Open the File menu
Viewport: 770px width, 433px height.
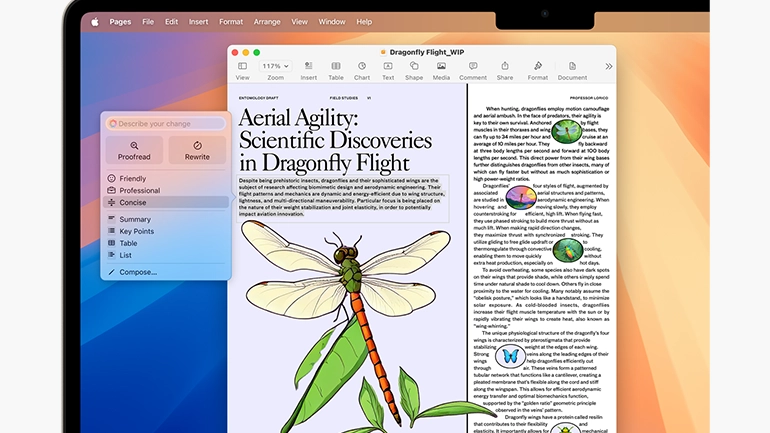tap(148, 22)
